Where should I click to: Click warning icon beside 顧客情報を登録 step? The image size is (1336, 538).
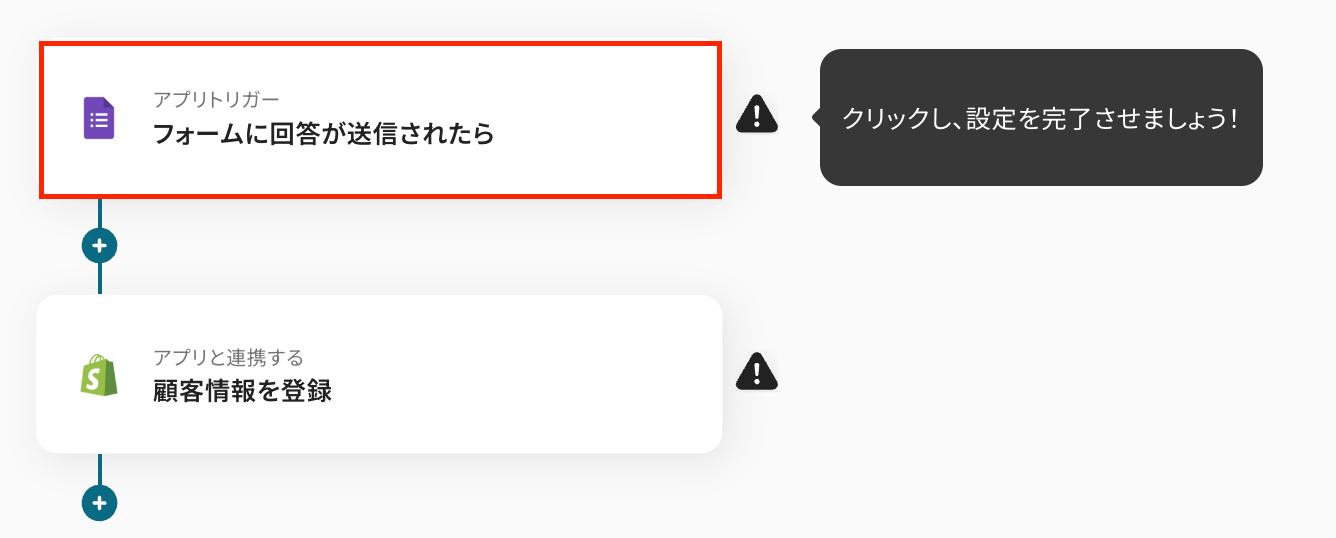click(757, 371)
